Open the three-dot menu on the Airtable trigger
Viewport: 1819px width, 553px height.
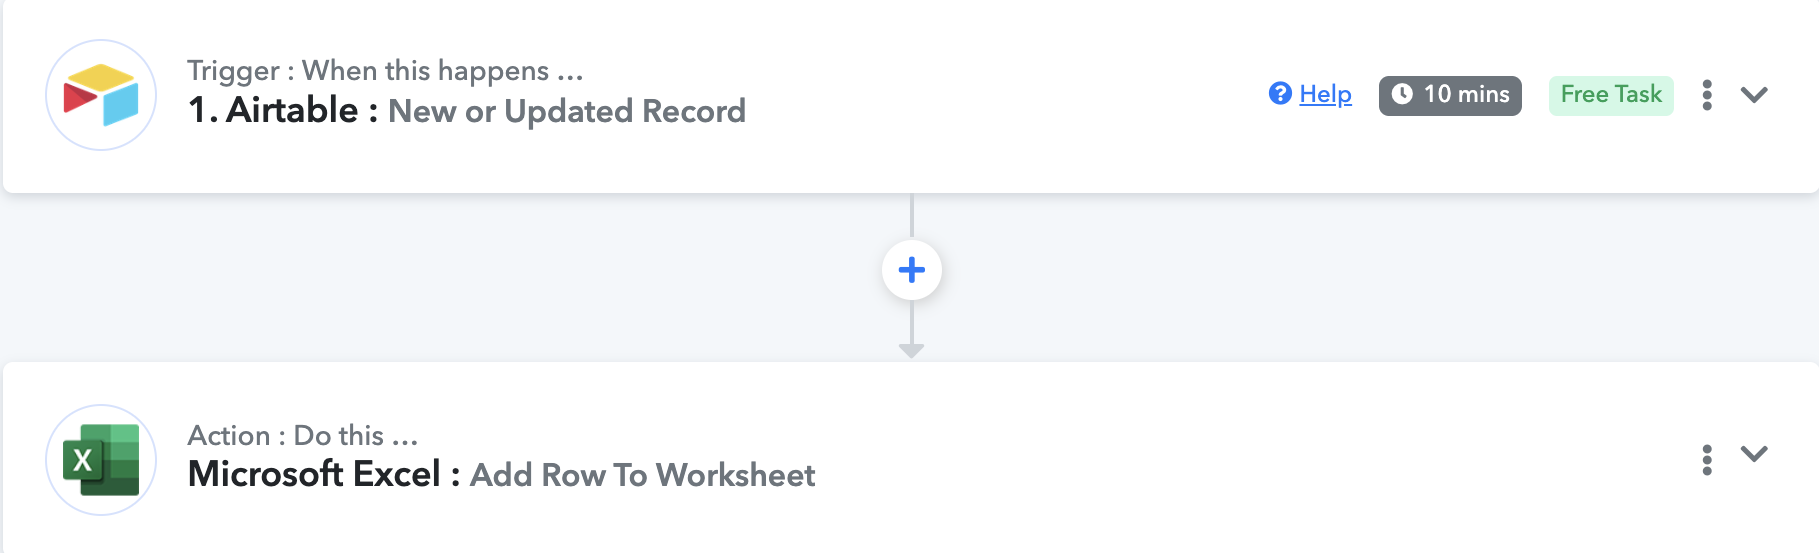click(1707, 95)
